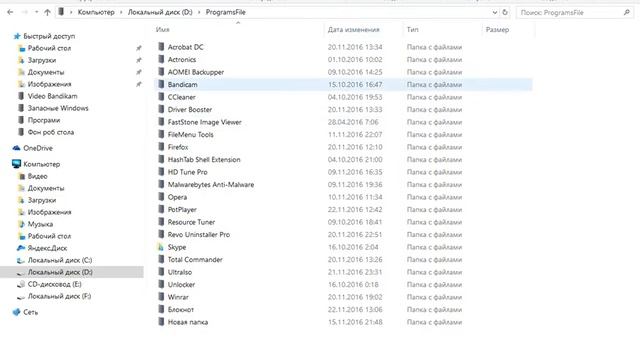Sort by Имя column header
The height and width of the screenshot is (360, 640).
[162, 29]
